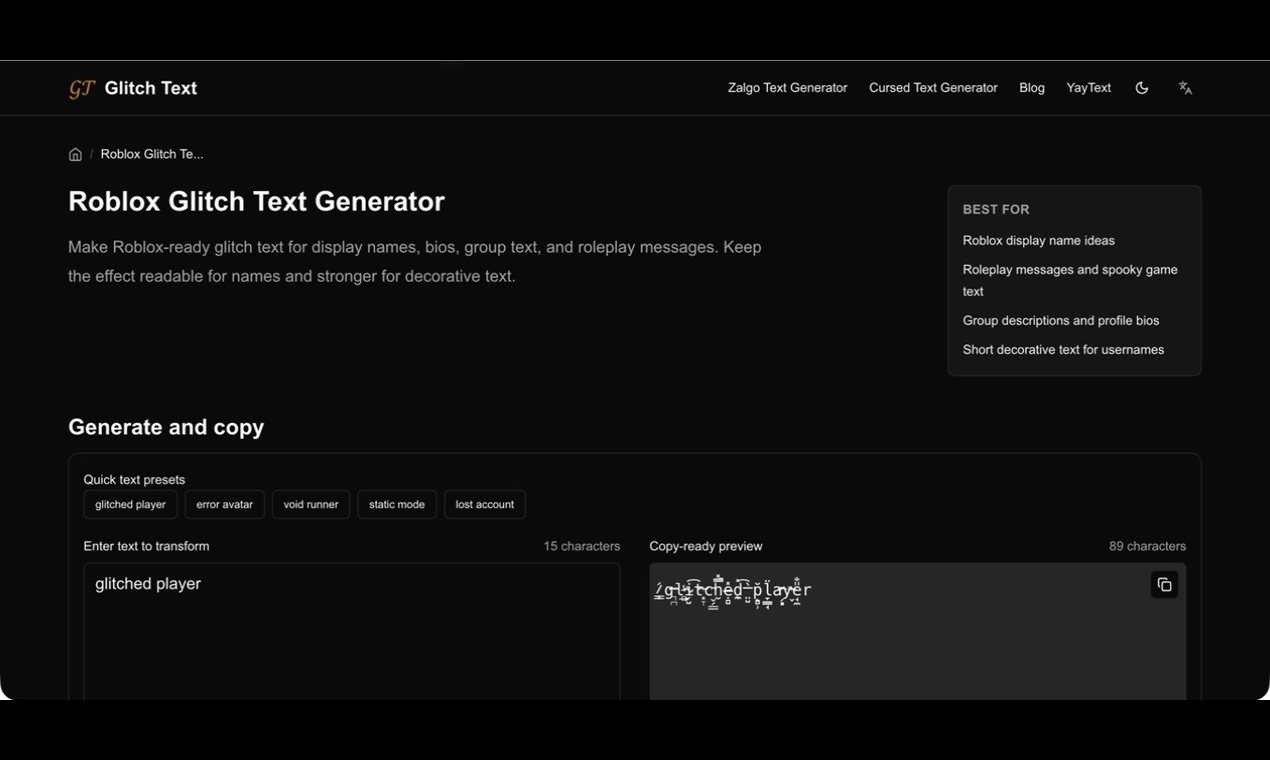Image resolution: width=1270 pixels, height=760 pixels.
Task: Click the Roblox Glitch Te... breadcrumb
Action: tap(152, 154)
